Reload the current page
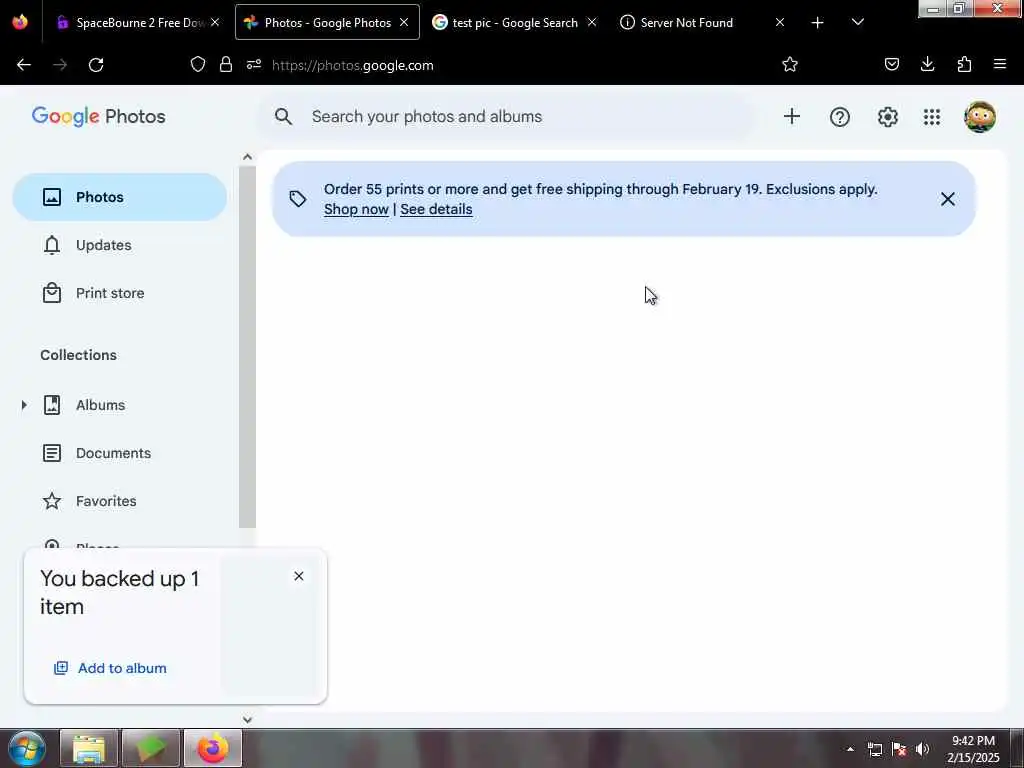 (x=96, y=65)
